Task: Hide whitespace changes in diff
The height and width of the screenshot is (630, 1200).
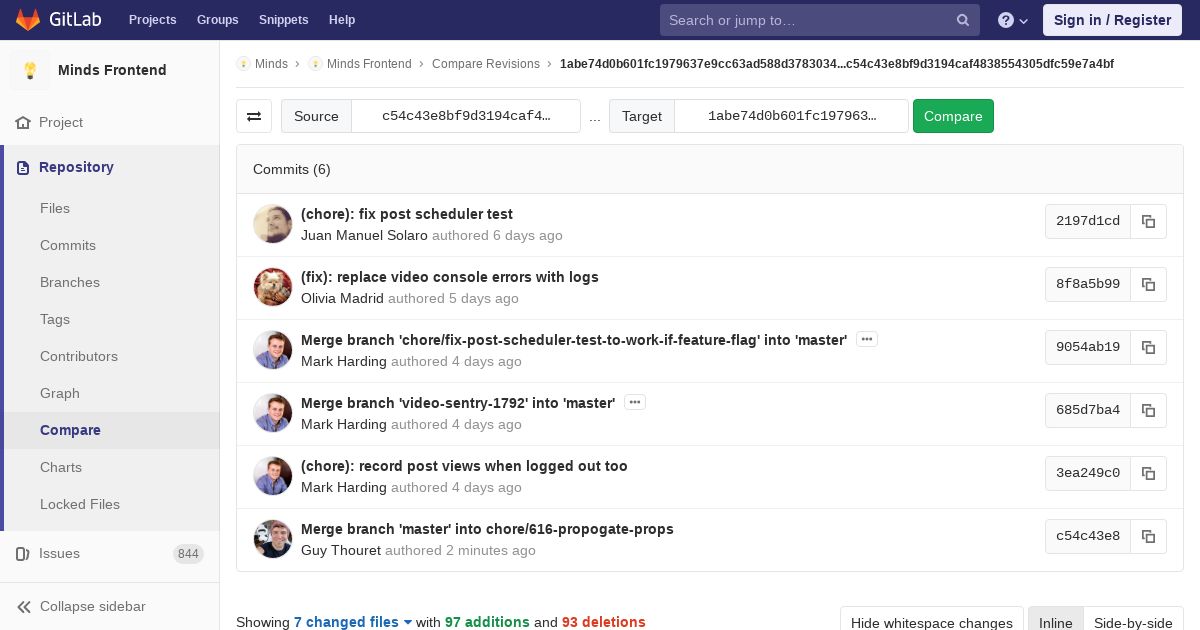Action: pyautogui.click(x=931, y=623)
